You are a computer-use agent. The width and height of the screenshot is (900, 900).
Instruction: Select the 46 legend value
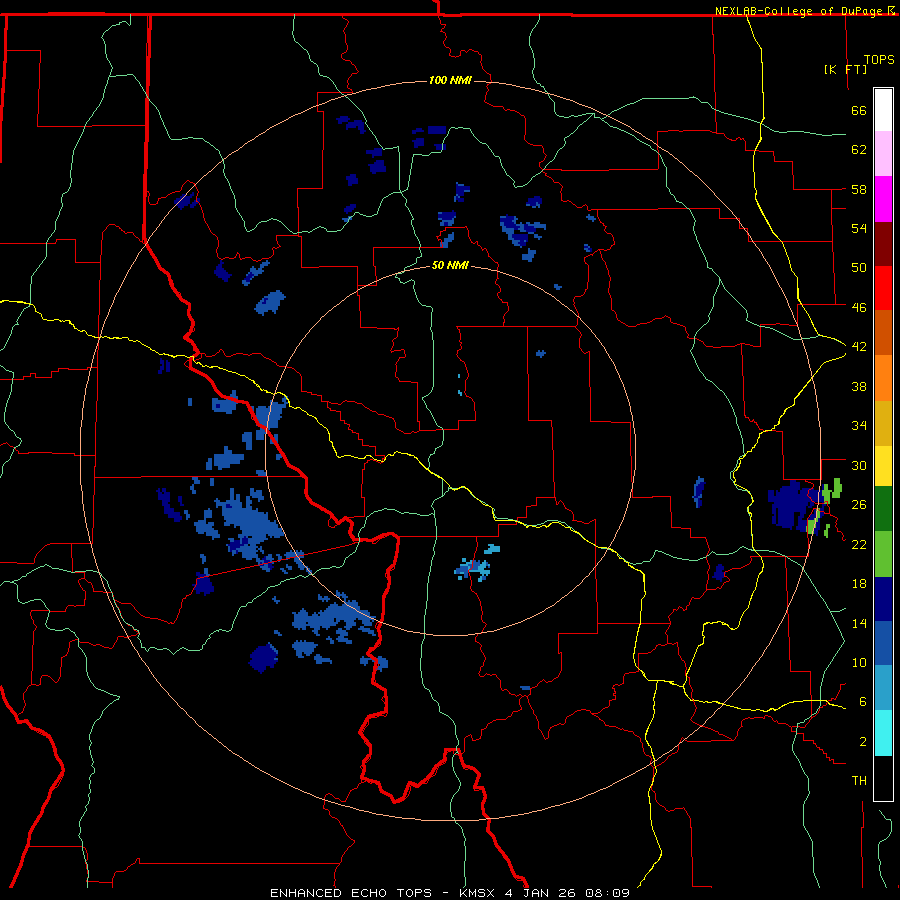coord(859,307)
